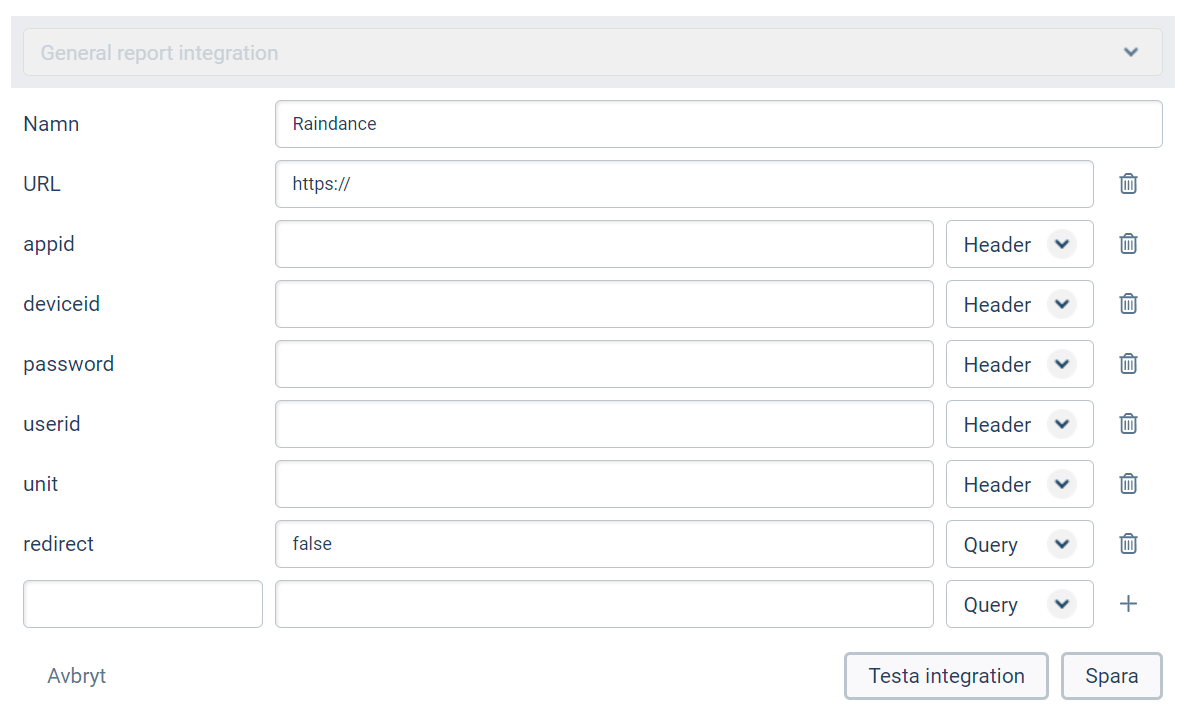Delete the URL row with trash icon
The width and height of the screenshot is (1186, 717).
(1128, 184)
